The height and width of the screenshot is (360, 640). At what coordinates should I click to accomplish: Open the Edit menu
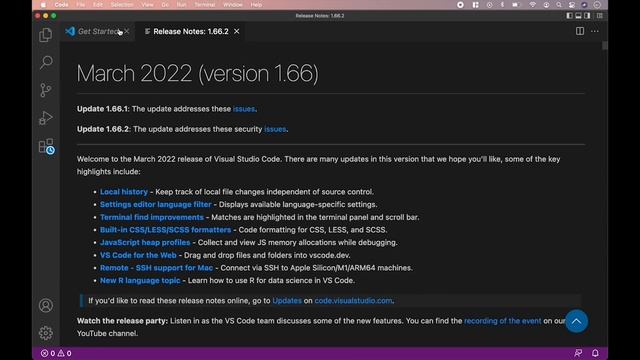(98, 5)
